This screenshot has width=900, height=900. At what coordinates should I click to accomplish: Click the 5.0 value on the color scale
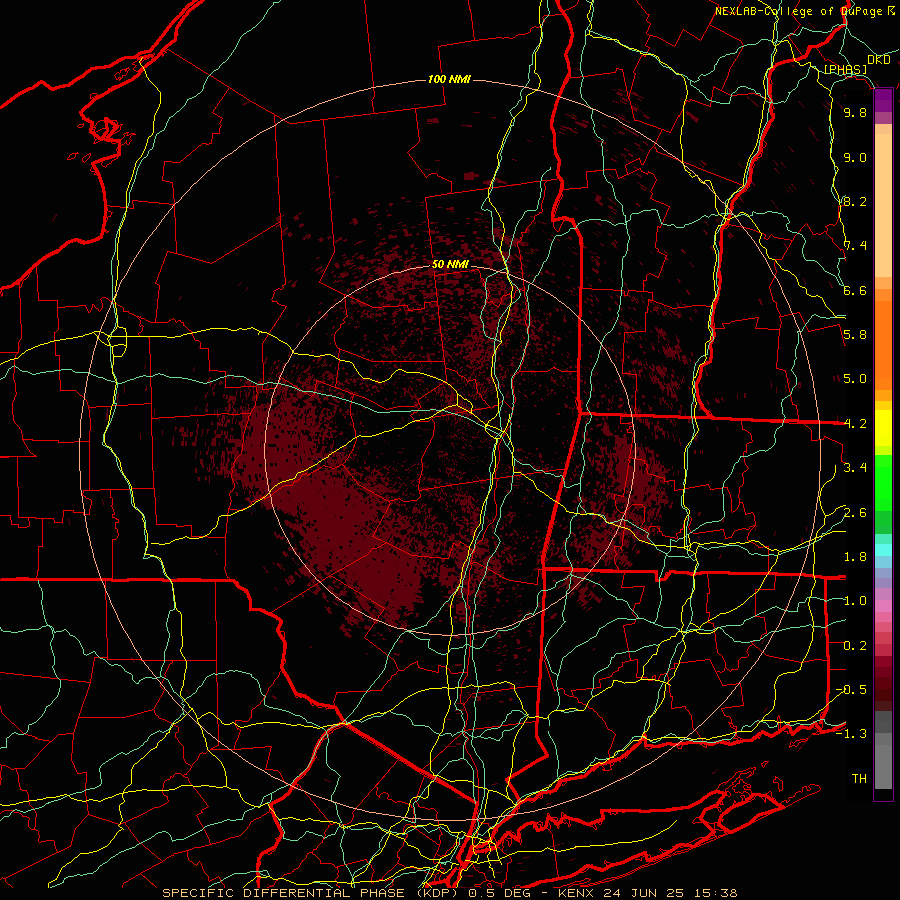click(855, 379)
